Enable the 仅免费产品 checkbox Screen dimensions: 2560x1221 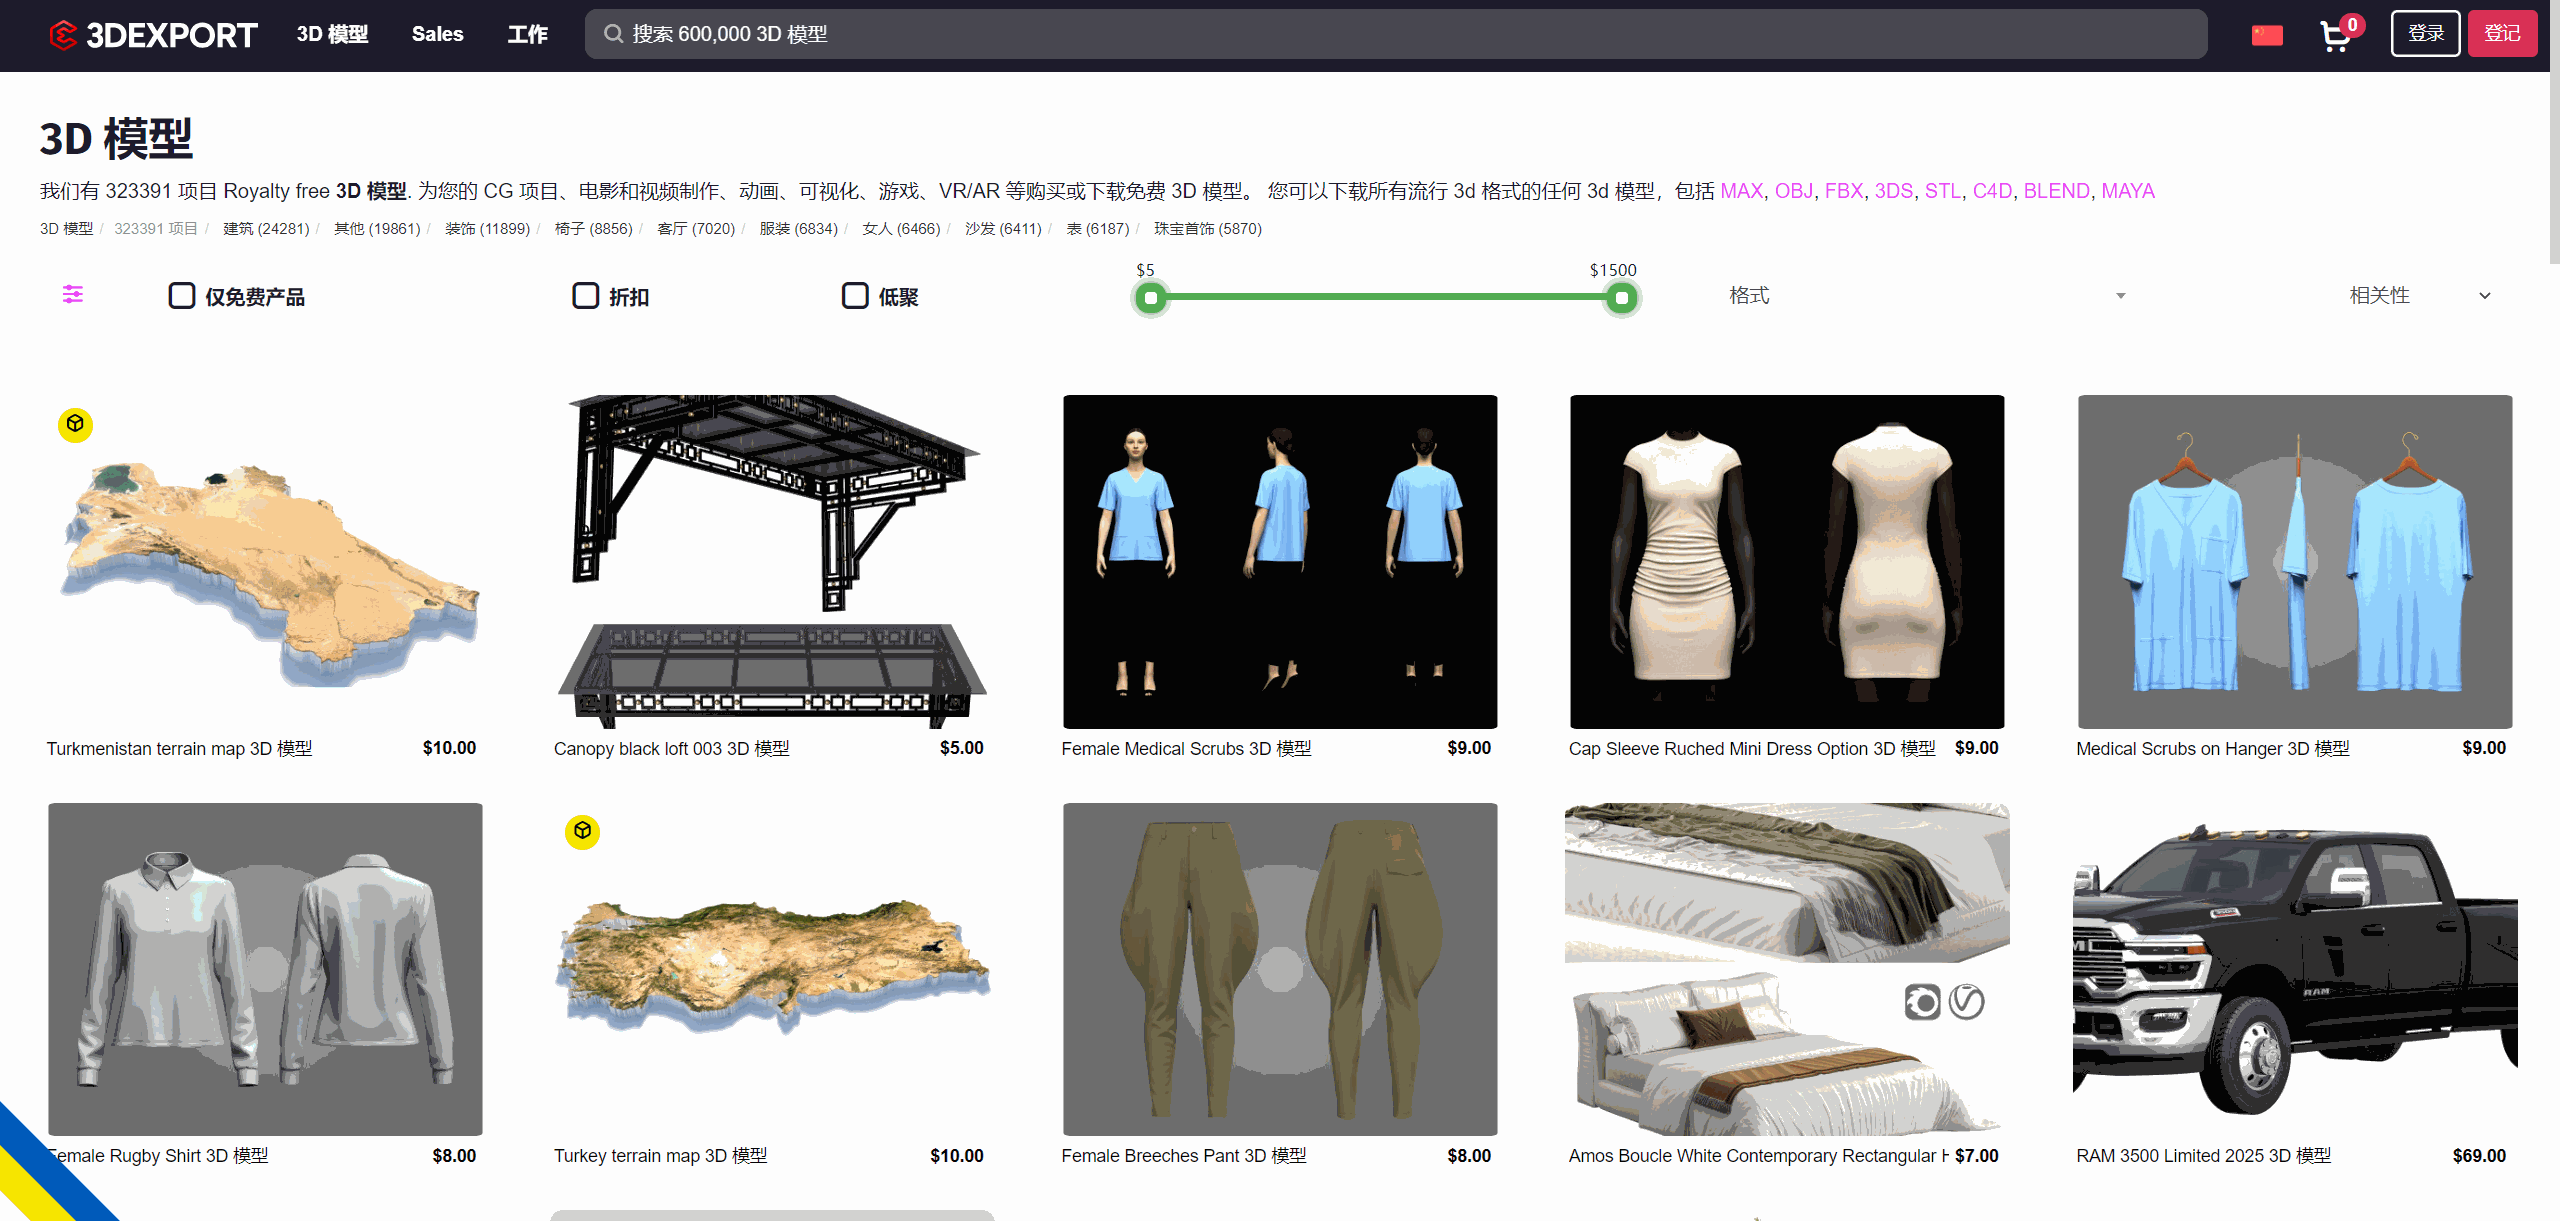coord(181,295)
